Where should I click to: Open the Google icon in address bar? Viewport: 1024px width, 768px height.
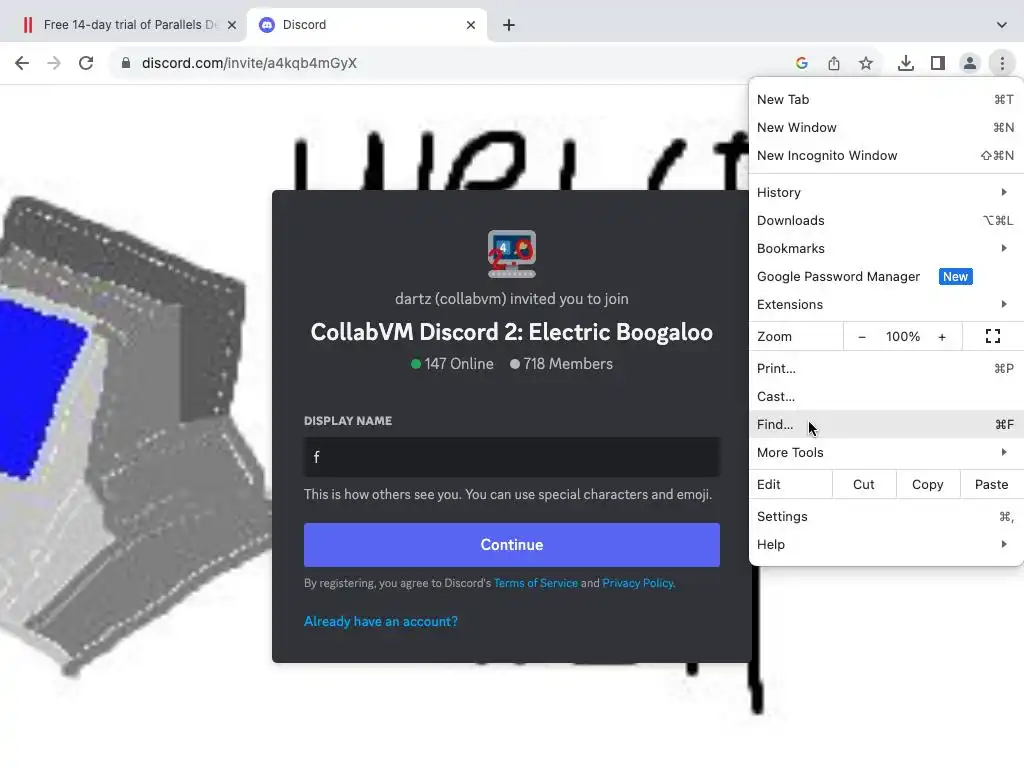802,63
